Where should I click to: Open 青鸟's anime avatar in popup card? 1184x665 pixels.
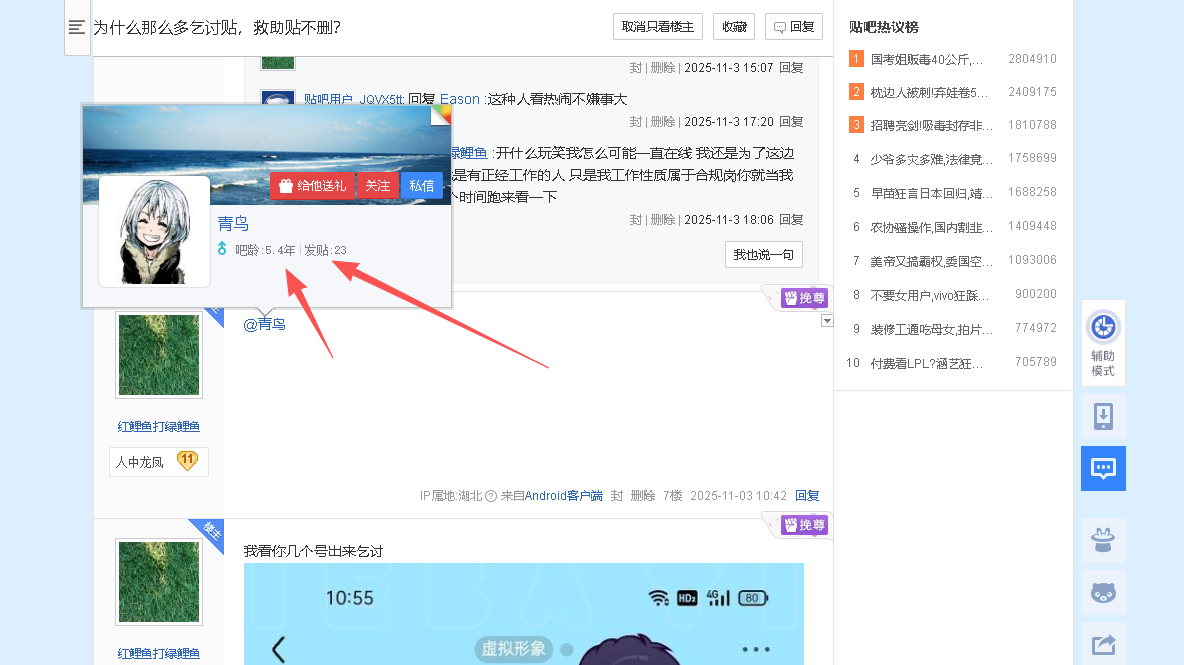pyautogui.click(x=154, y=232)
